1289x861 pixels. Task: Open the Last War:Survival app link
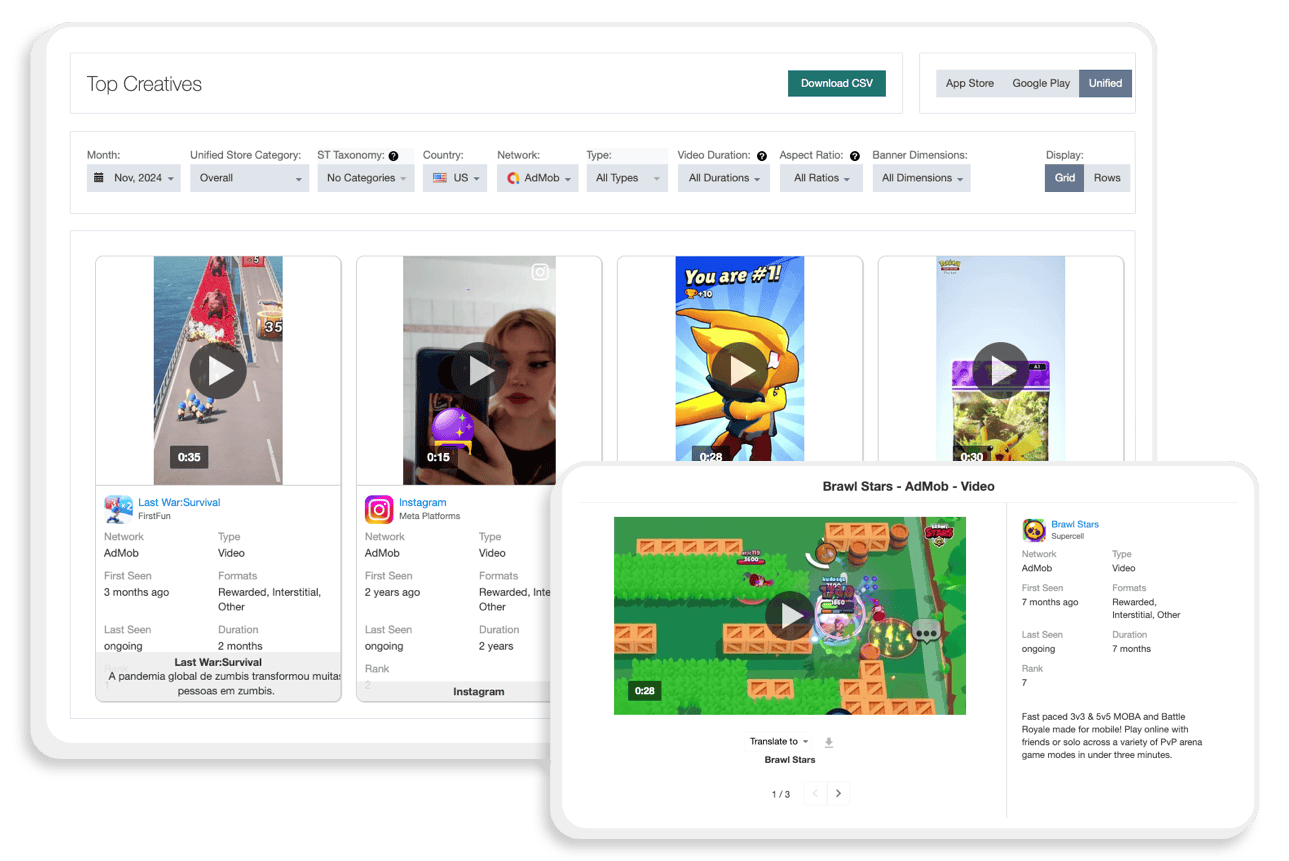(179, 502)
